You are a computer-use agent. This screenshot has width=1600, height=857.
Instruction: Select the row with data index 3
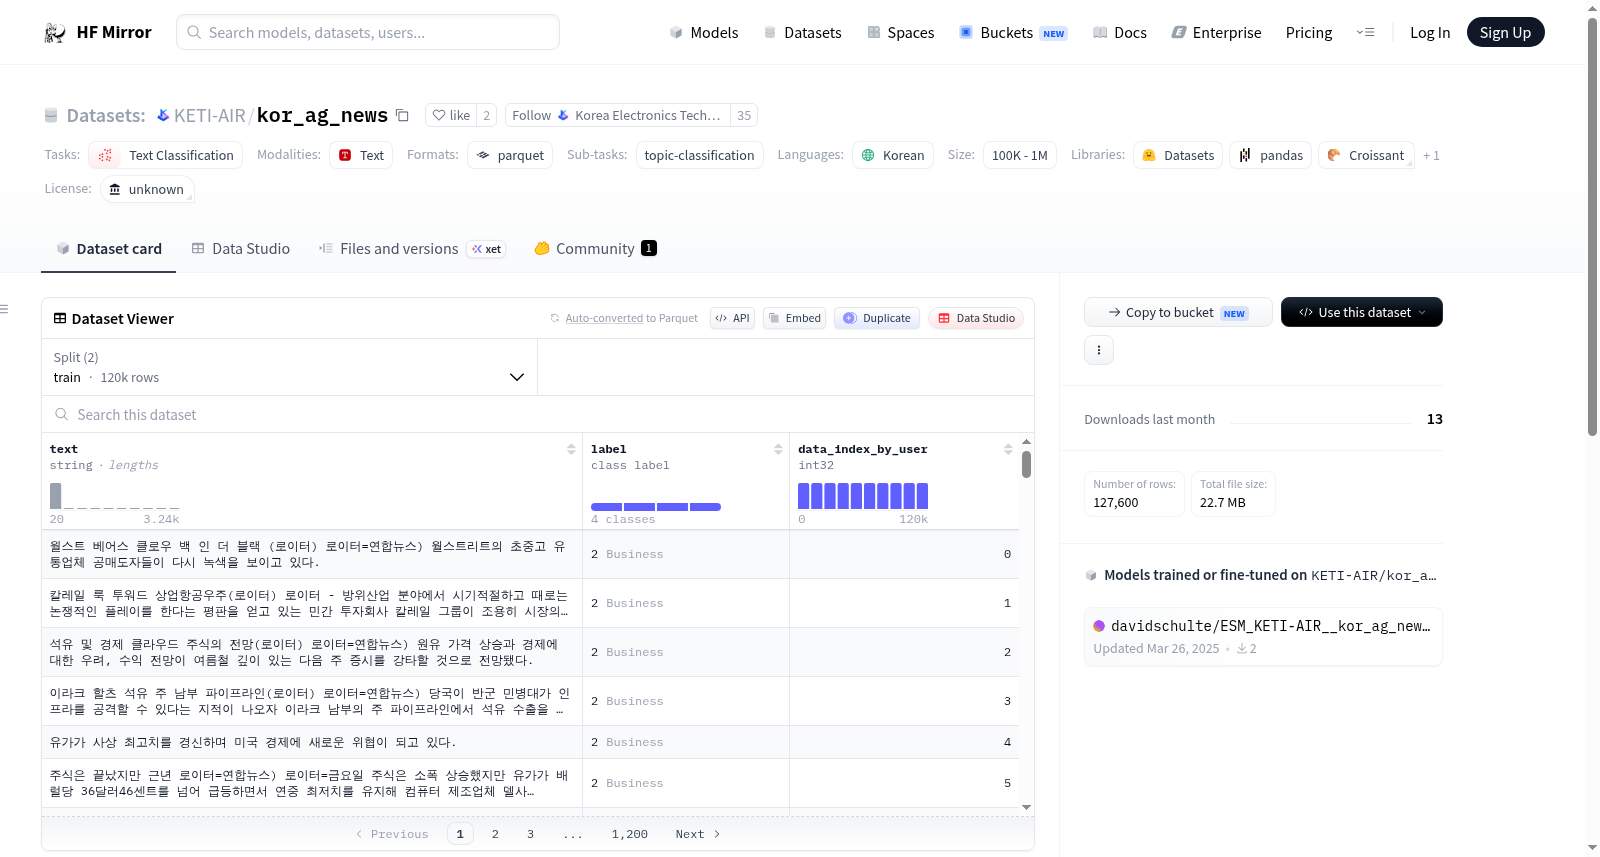[530, 701]
